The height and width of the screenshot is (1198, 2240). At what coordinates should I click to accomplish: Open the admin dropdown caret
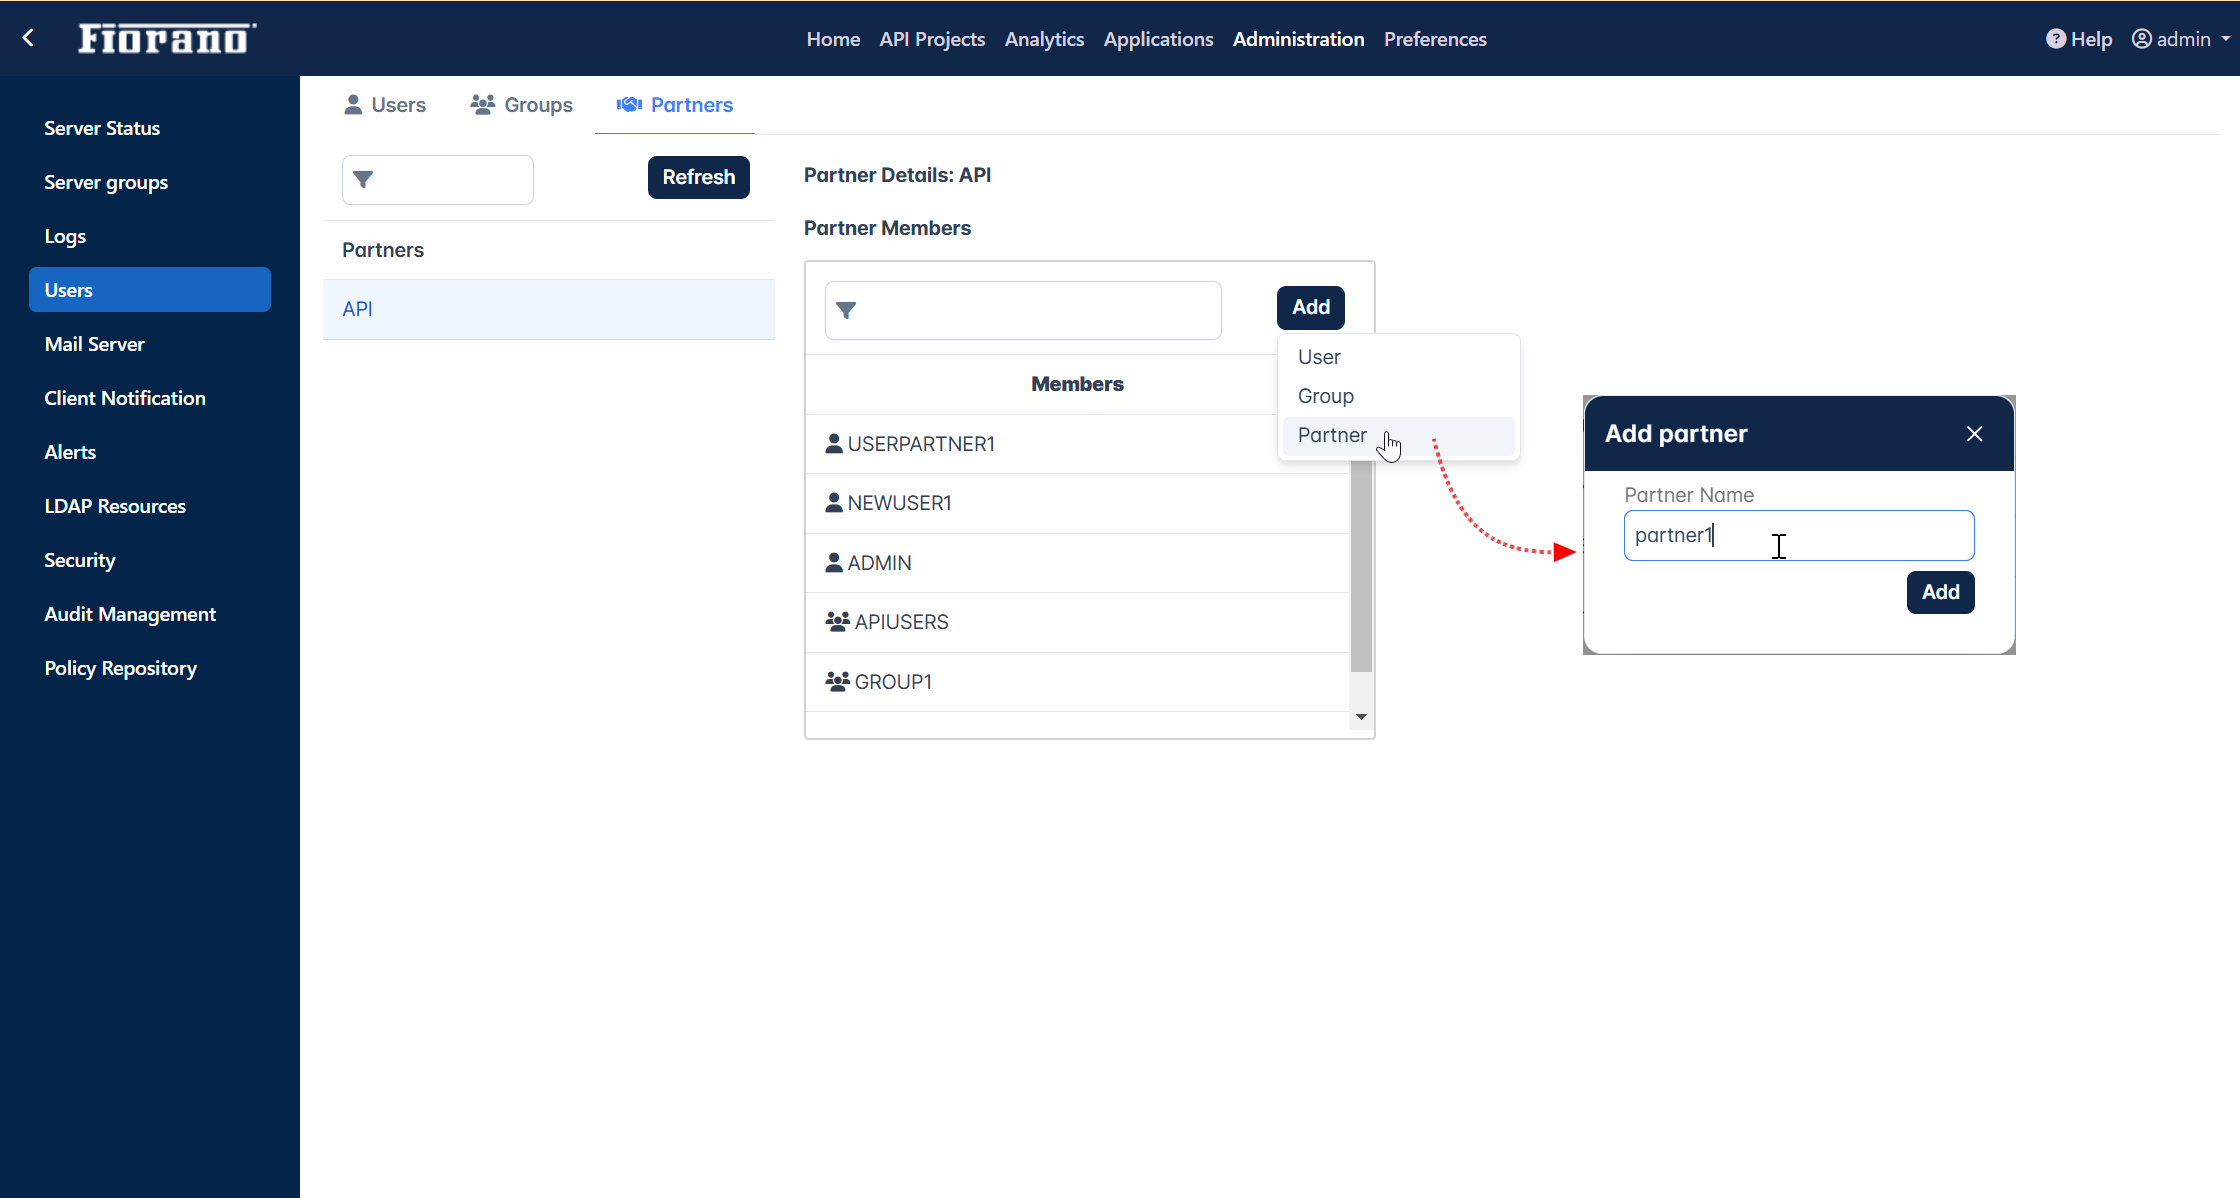pyautogui.click(x=2226, y=39)
